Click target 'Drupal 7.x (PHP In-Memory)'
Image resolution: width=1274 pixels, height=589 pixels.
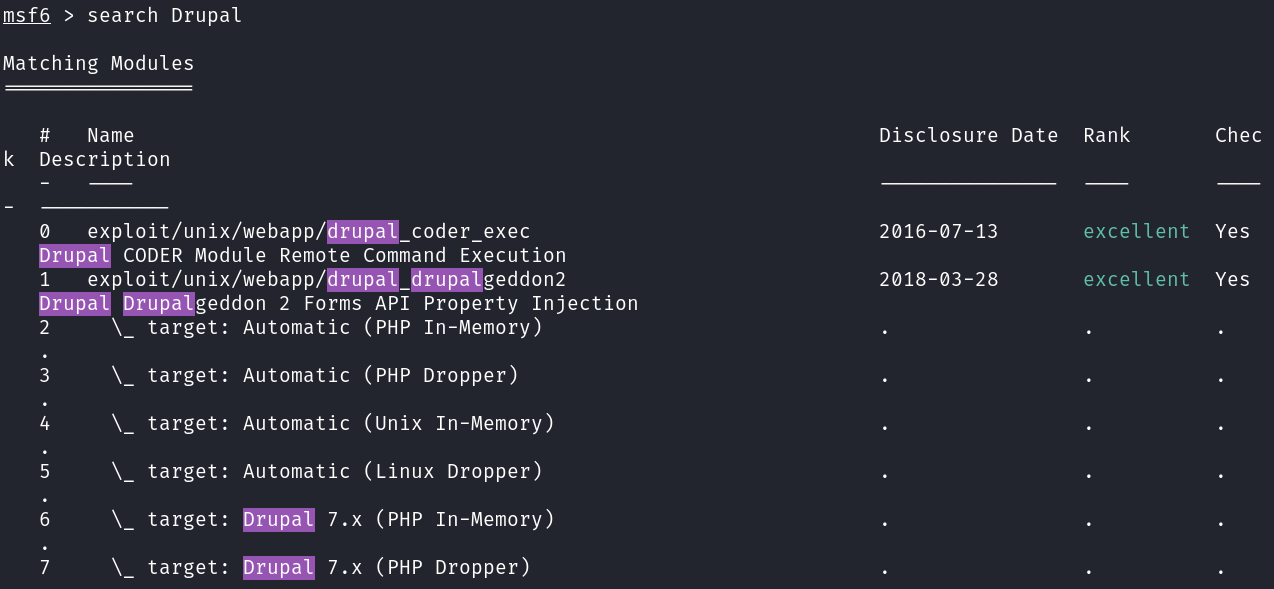398,520
